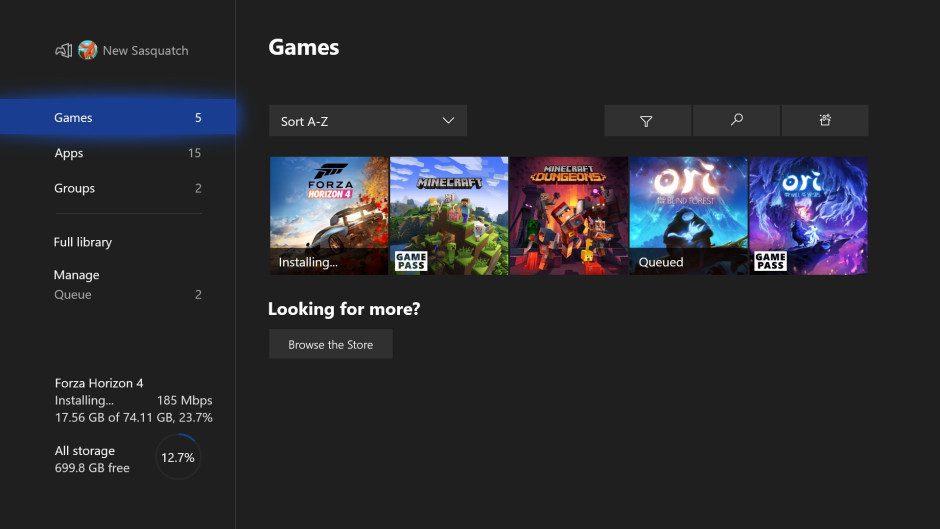Click Browse the Store button
Viewport: 940px width, 529px height.
tap(330, 344)
